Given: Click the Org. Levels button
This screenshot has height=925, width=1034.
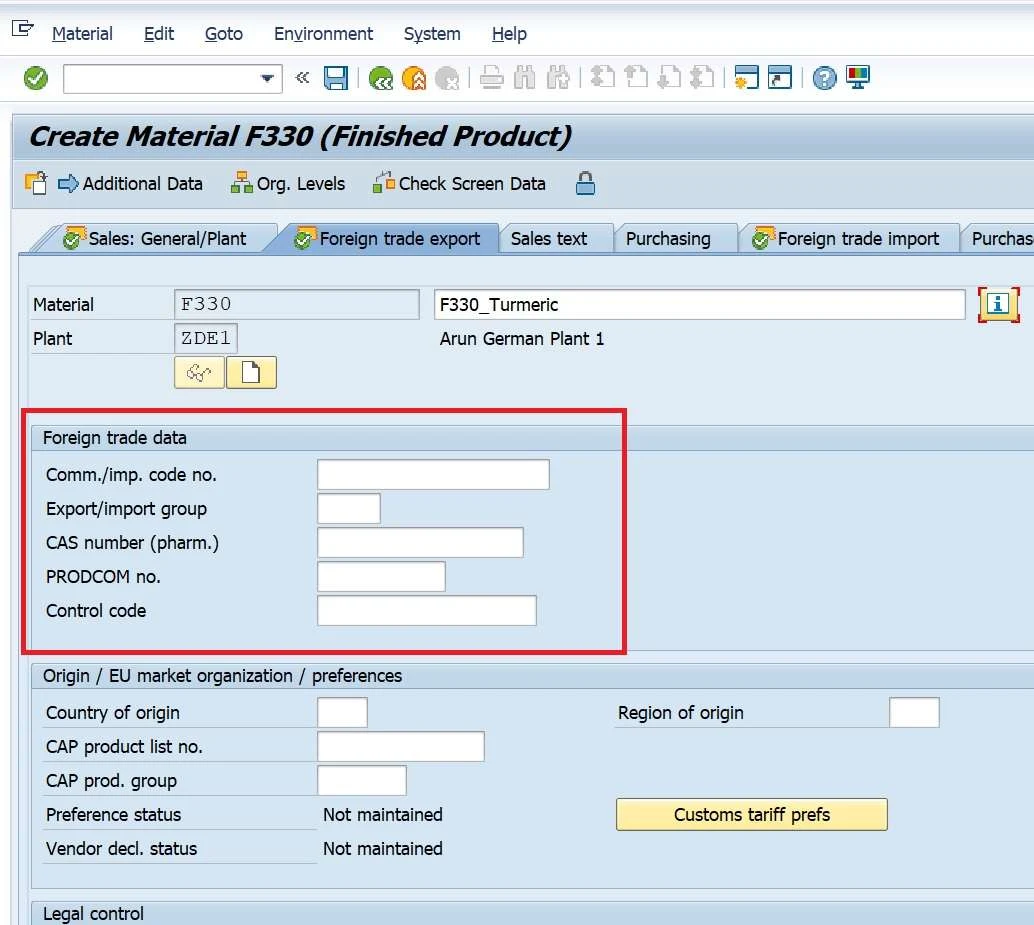Looking at the screenshot, I should [288, 183].
